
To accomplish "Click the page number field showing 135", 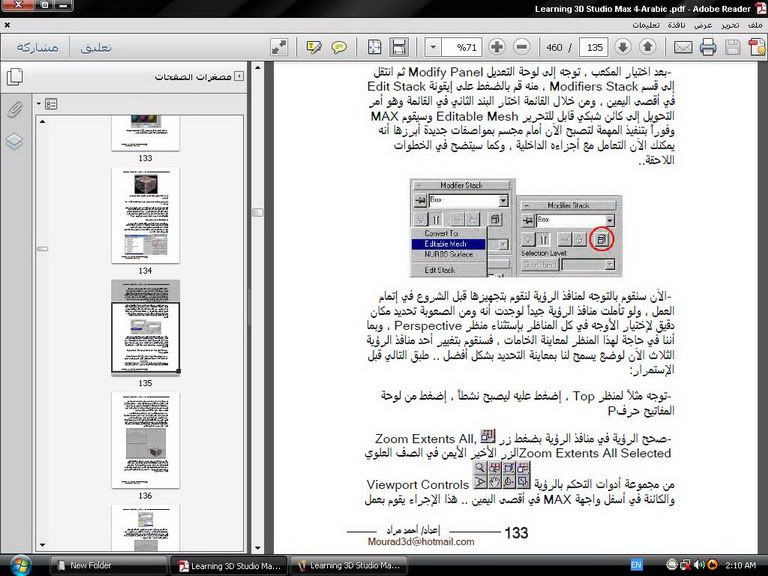I will pos(594,47).
